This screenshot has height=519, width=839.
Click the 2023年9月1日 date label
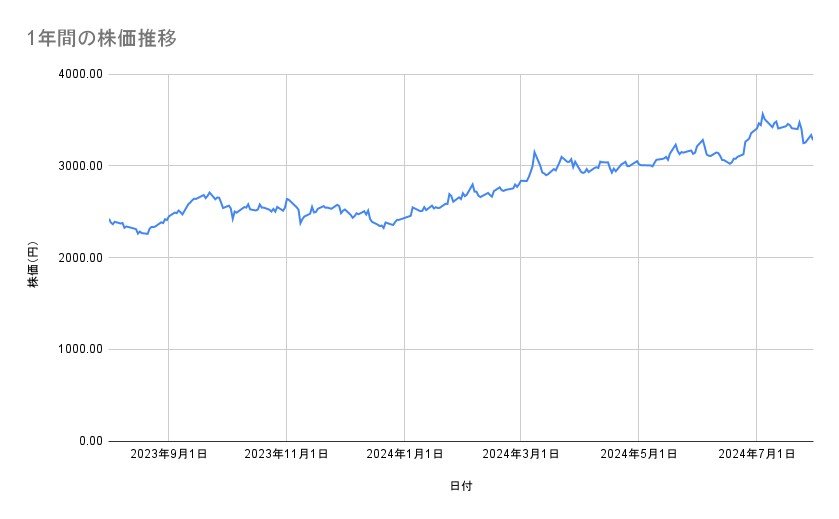168,455
